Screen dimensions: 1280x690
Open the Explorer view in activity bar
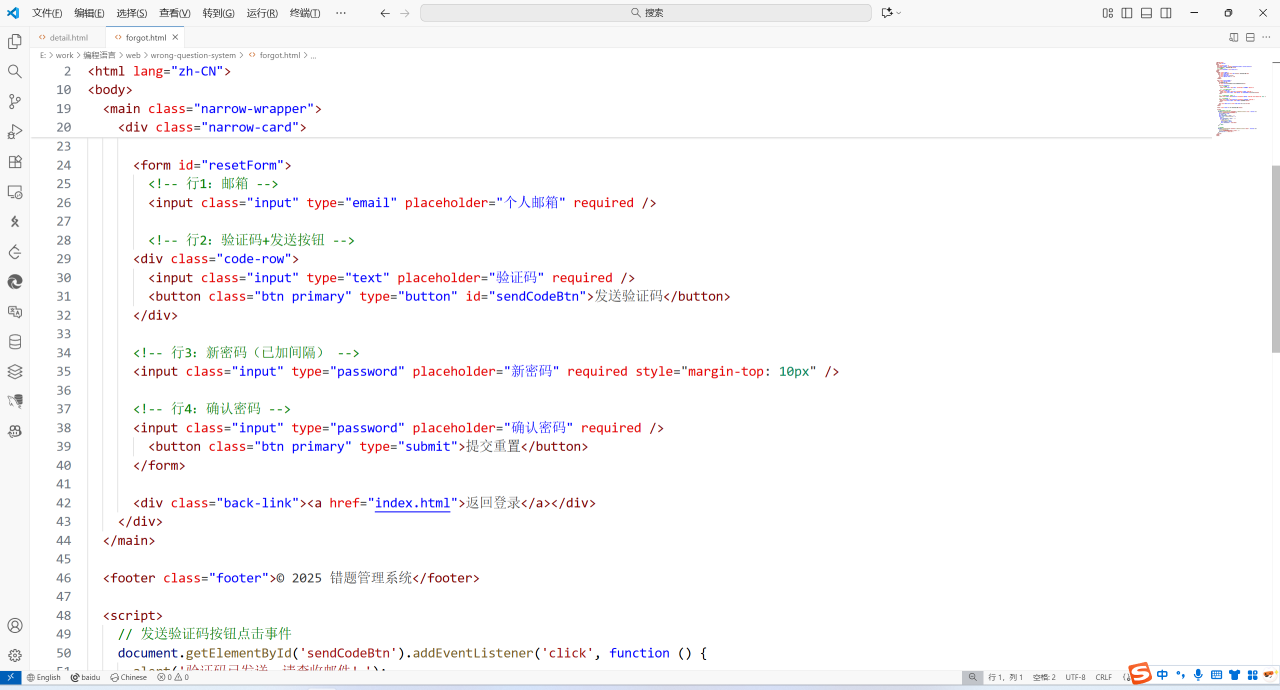15,42
